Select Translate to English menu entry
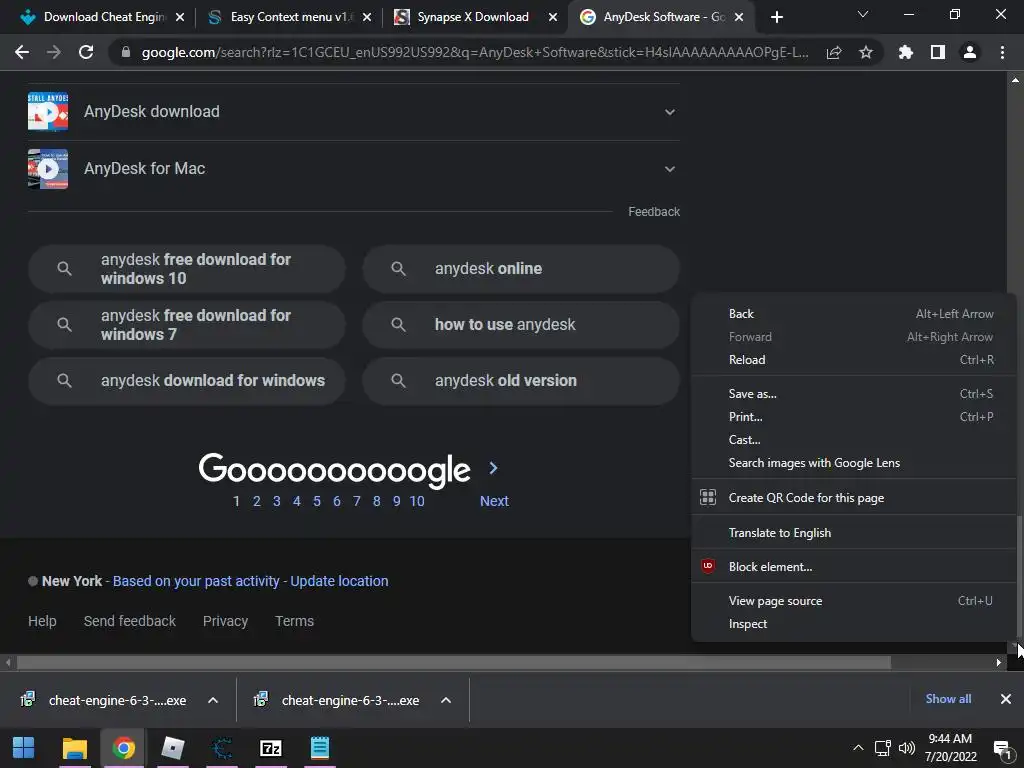 pyautogui.click(x=854, y=533)
